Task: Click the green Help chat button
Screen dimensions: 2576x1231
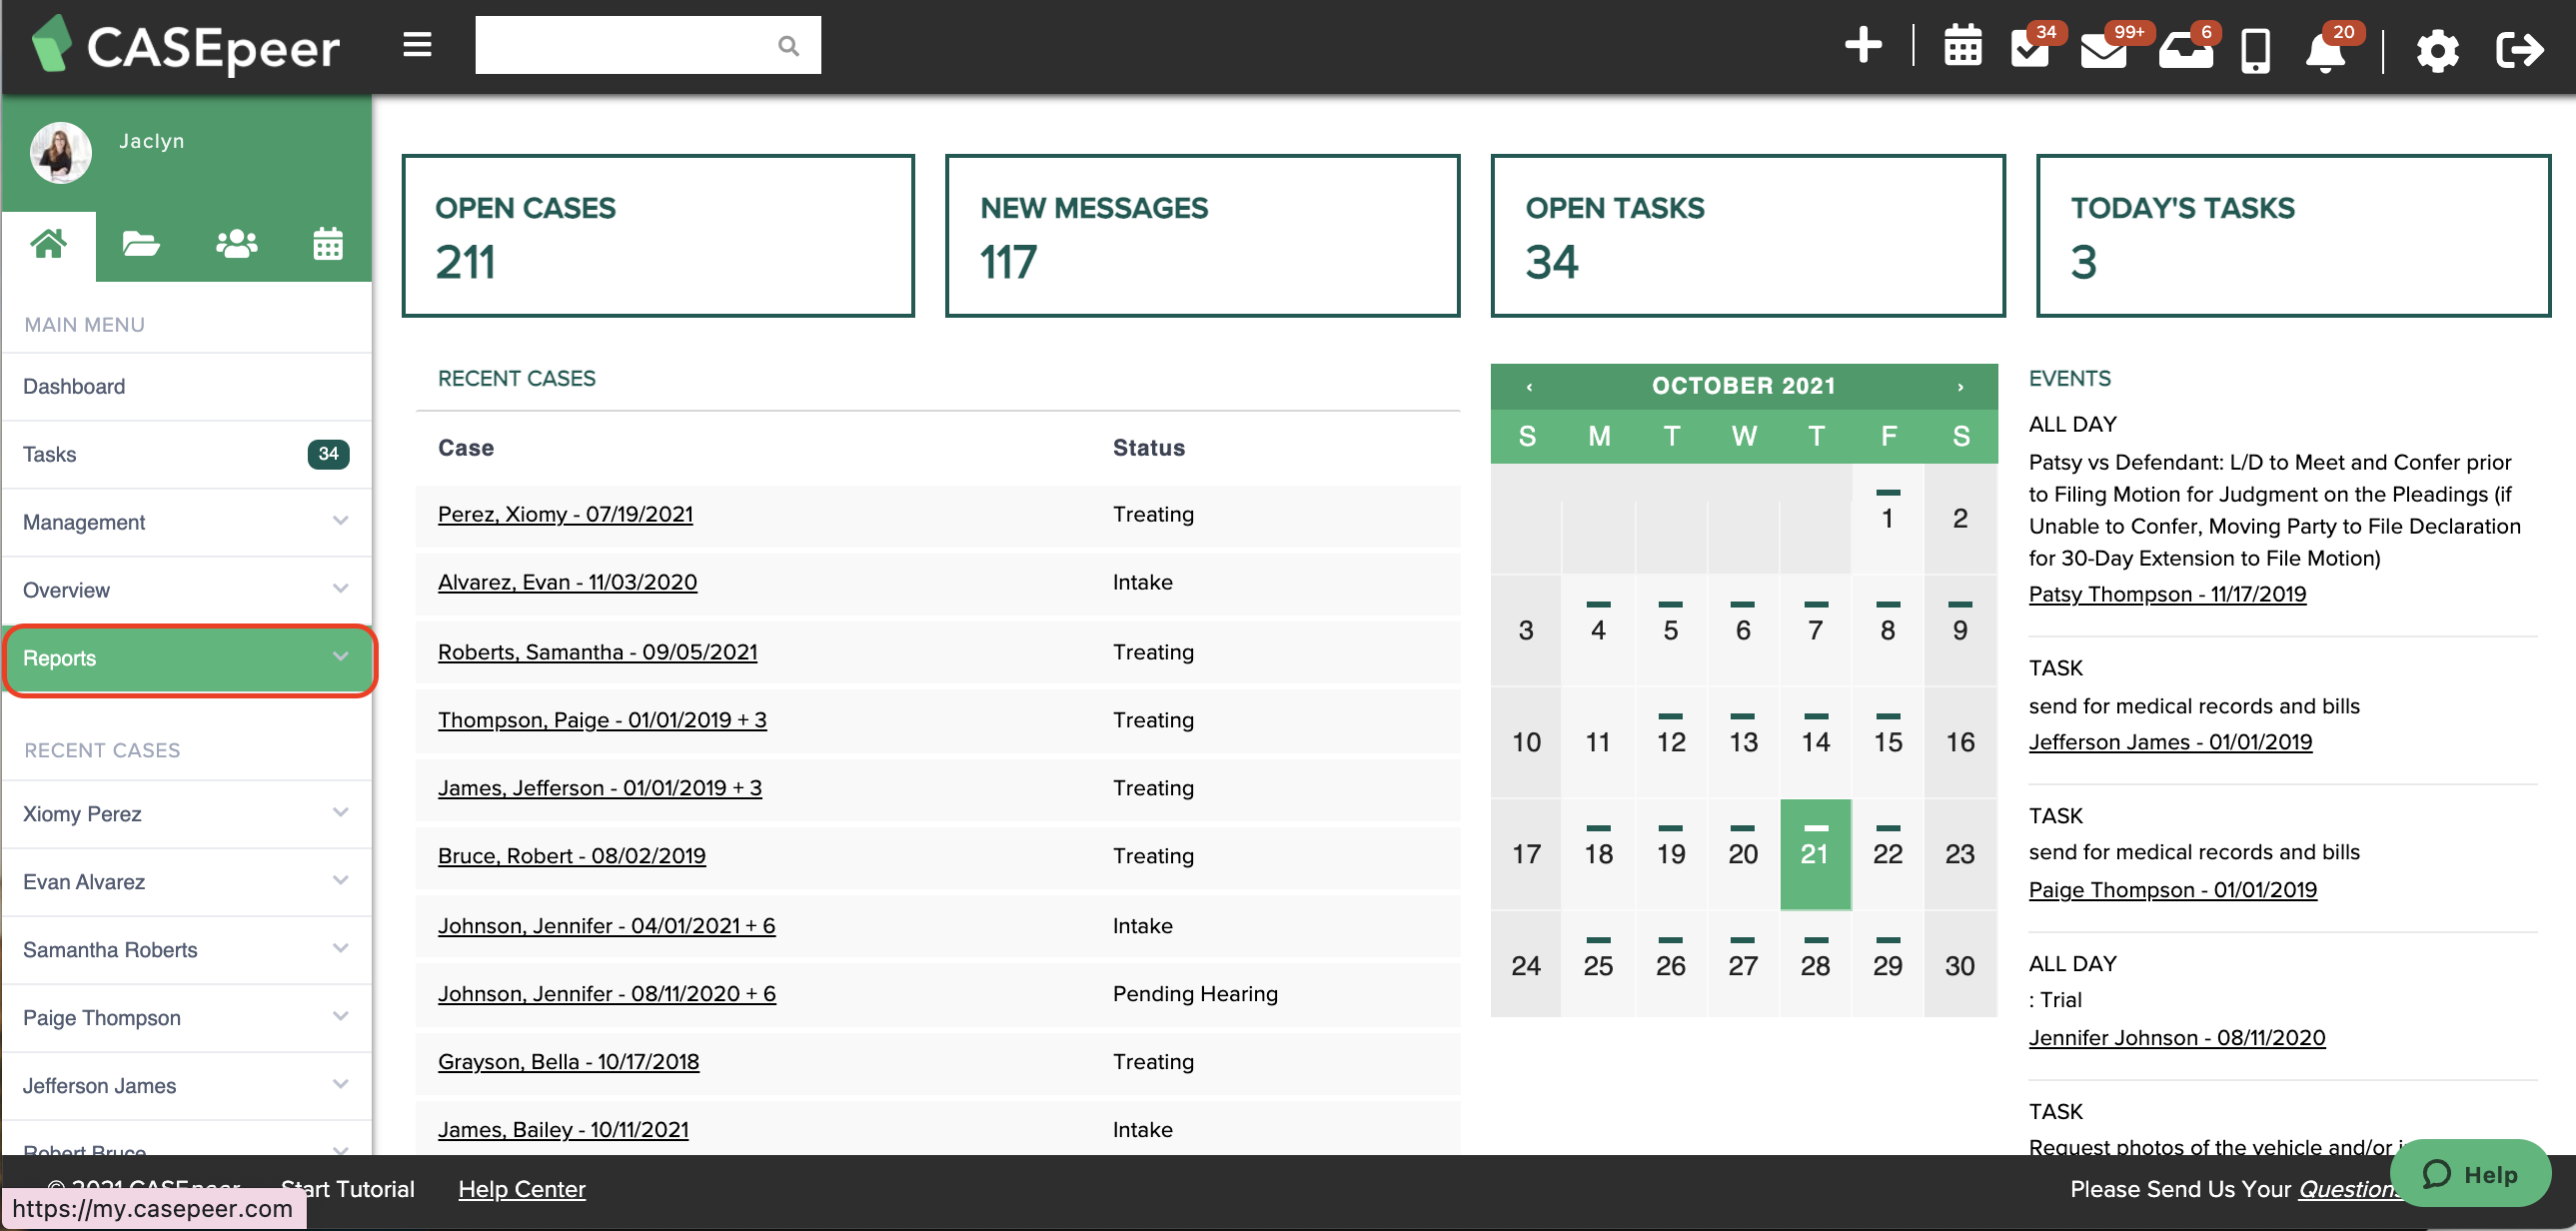Action: coord(2469,1173)
